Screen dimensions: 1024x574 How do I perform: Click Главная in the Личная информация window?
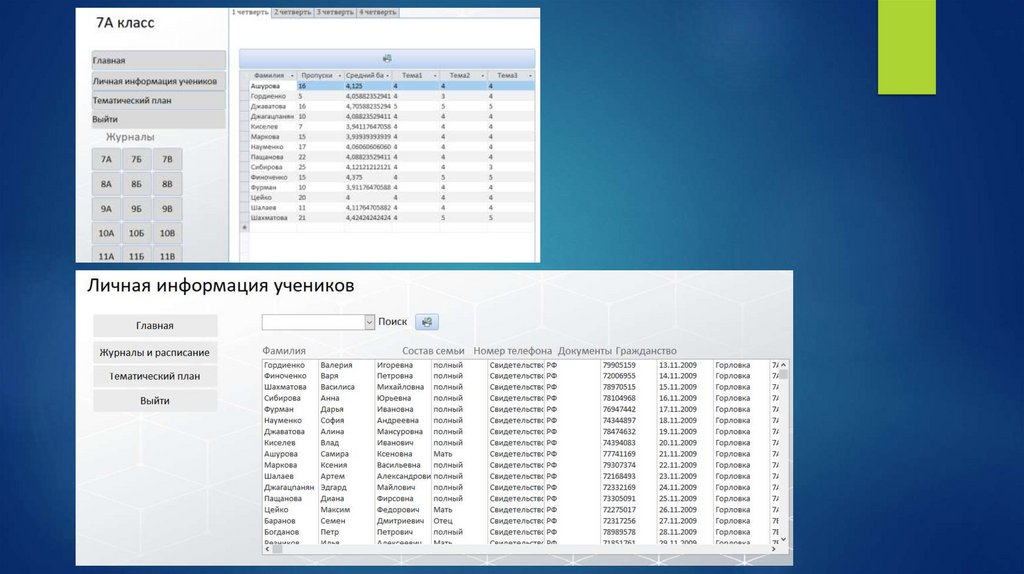tap(155, 325)
